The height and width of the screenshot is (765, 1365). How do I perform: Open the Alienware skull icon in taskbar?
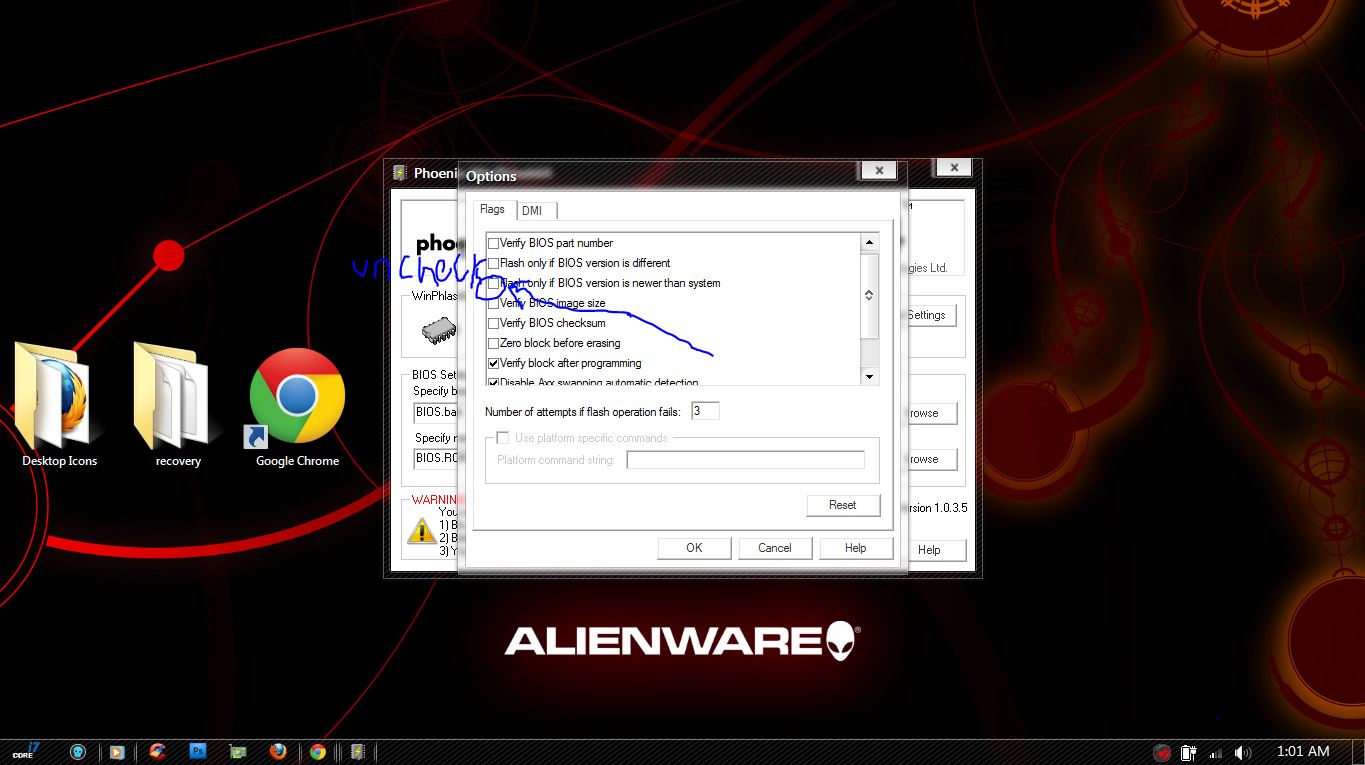click(77, 752)
